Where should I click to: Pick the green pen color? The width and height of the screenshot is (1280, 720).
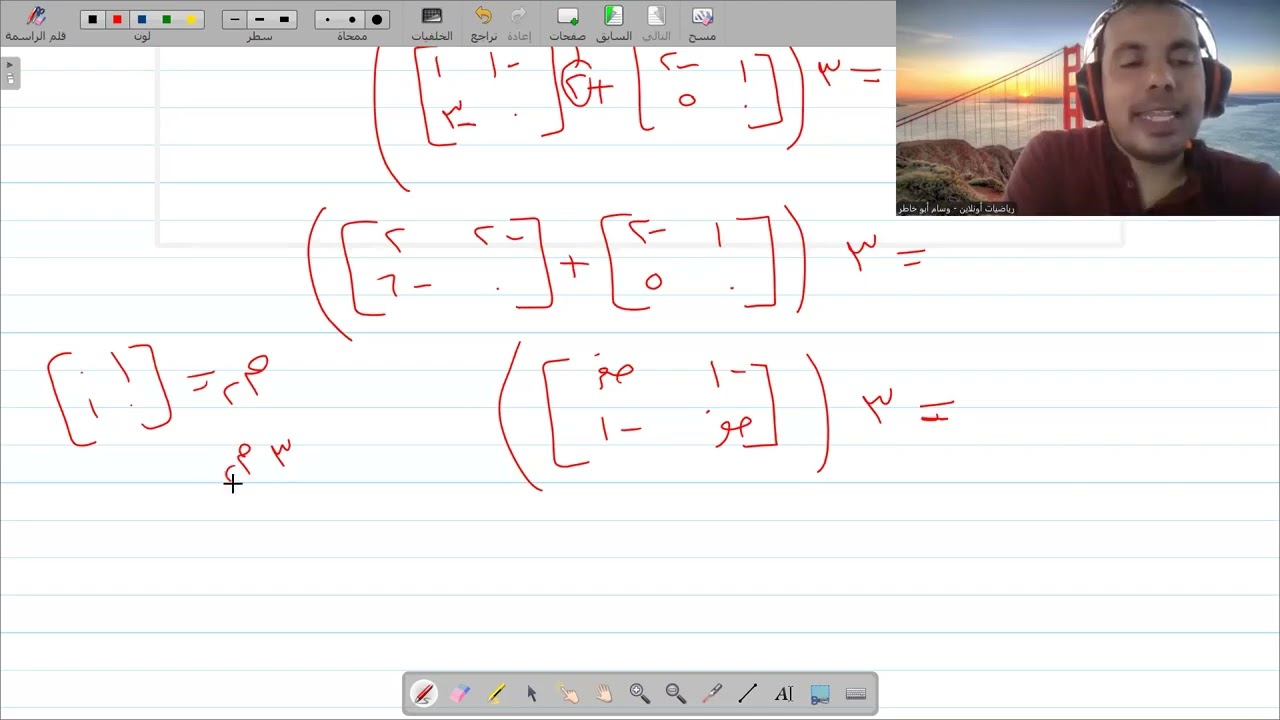click(x=166, y=19)
